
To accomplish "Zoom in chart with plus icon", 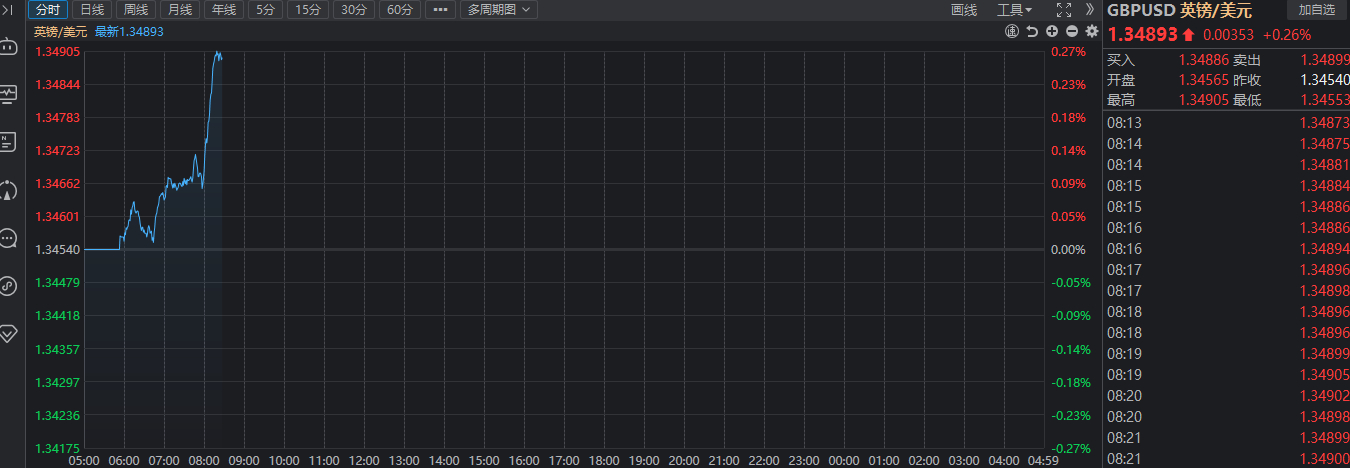I will point(1052,31).
